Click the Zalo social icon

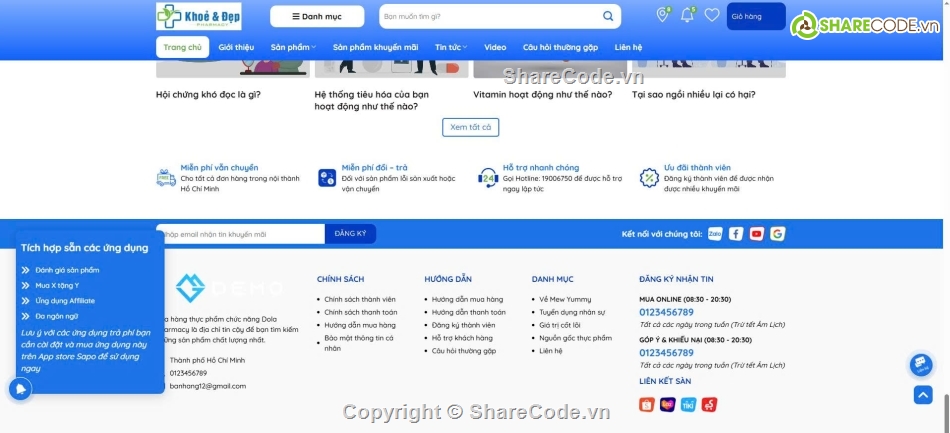point(715,234)
